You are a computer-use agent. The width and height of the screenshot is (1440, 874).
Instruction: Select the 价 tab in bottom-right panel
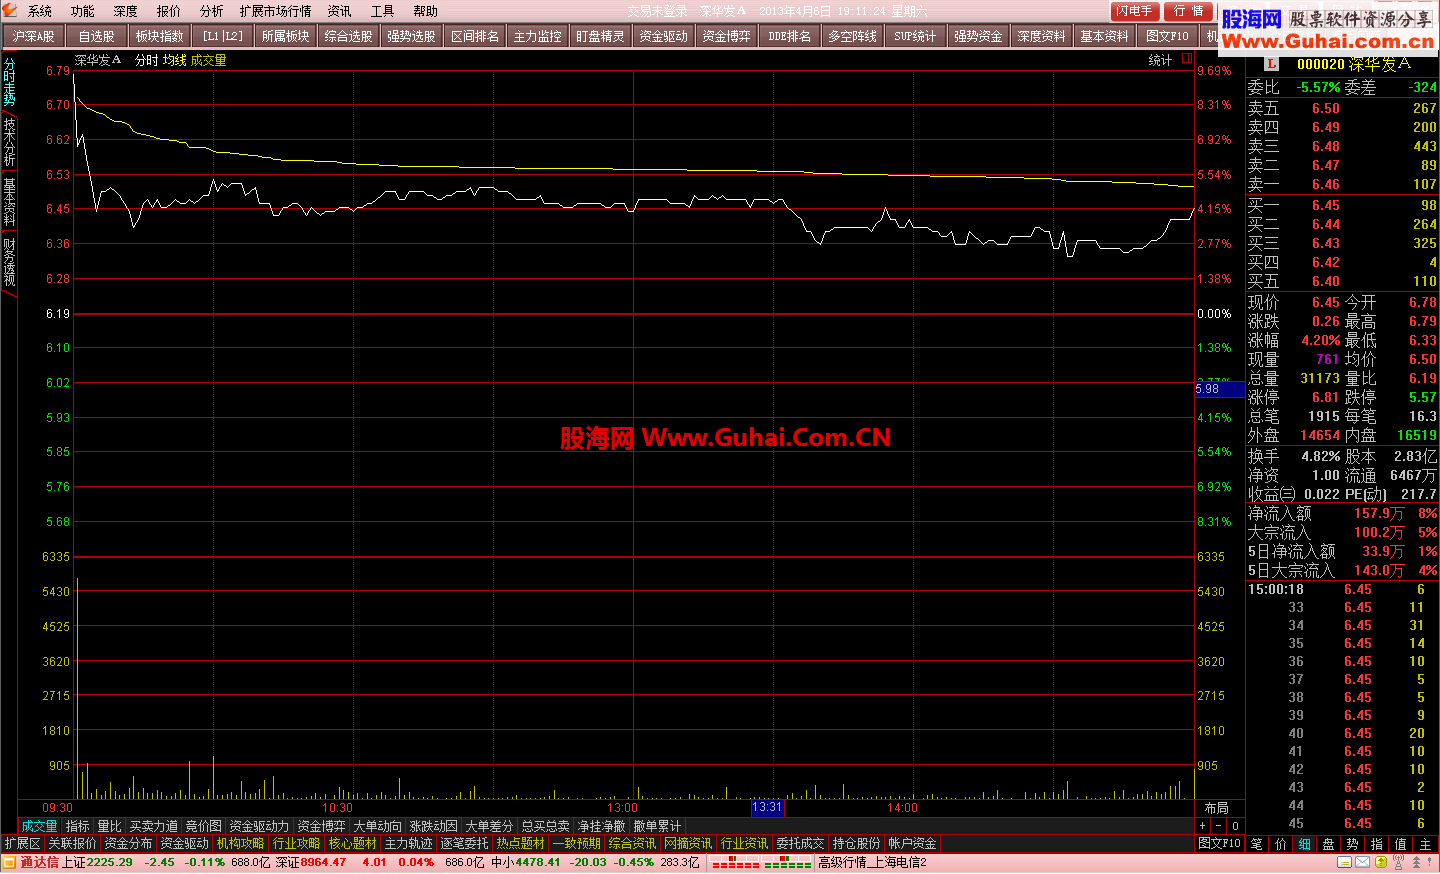click(x=1281, y=844)
